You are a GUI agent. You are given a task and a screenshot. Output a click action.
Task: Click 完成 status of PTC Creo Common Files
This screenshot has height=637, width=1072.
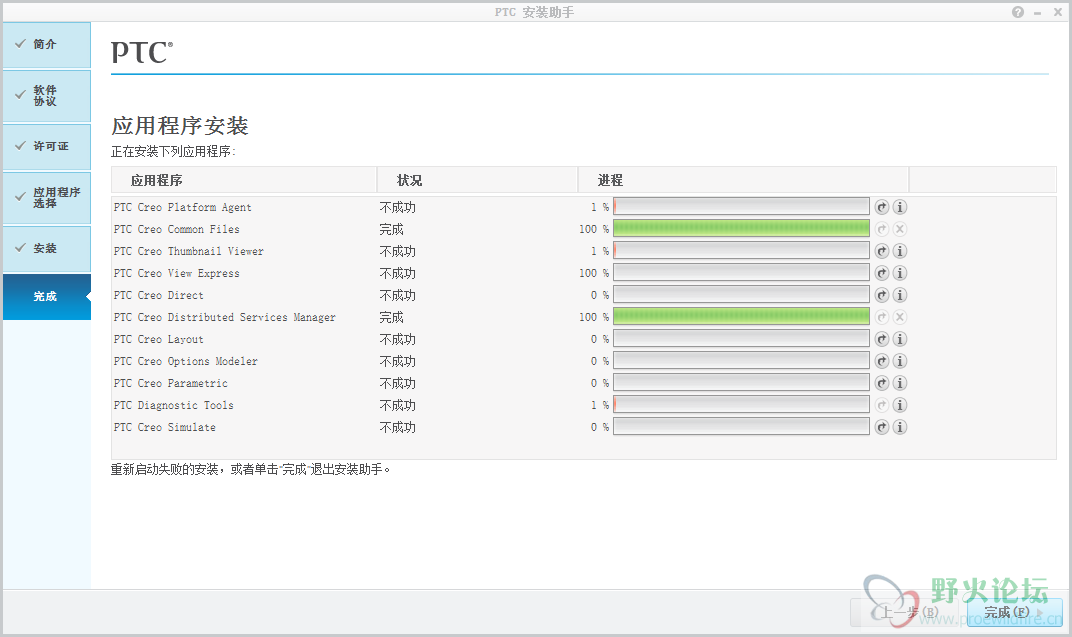392,229
